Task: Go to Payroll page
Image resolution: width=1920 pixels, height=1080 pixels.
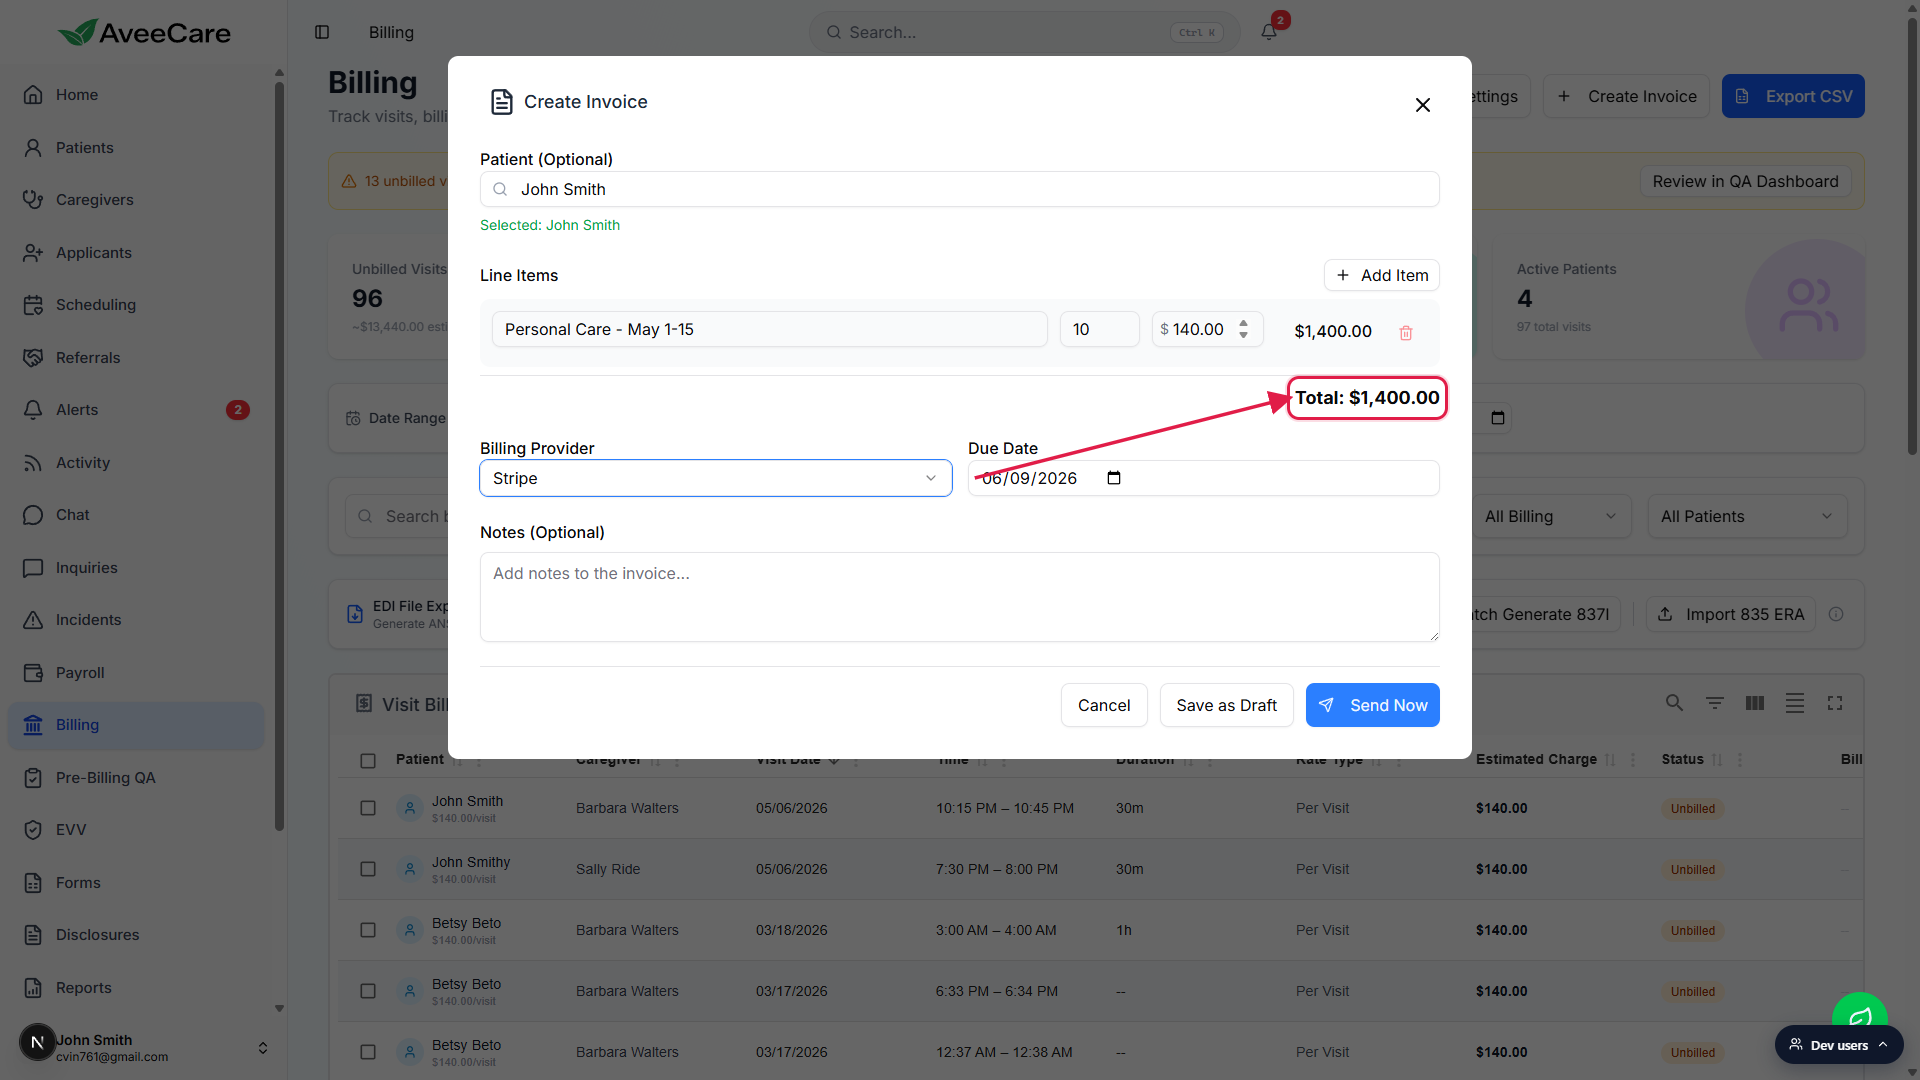Action: 136,673
